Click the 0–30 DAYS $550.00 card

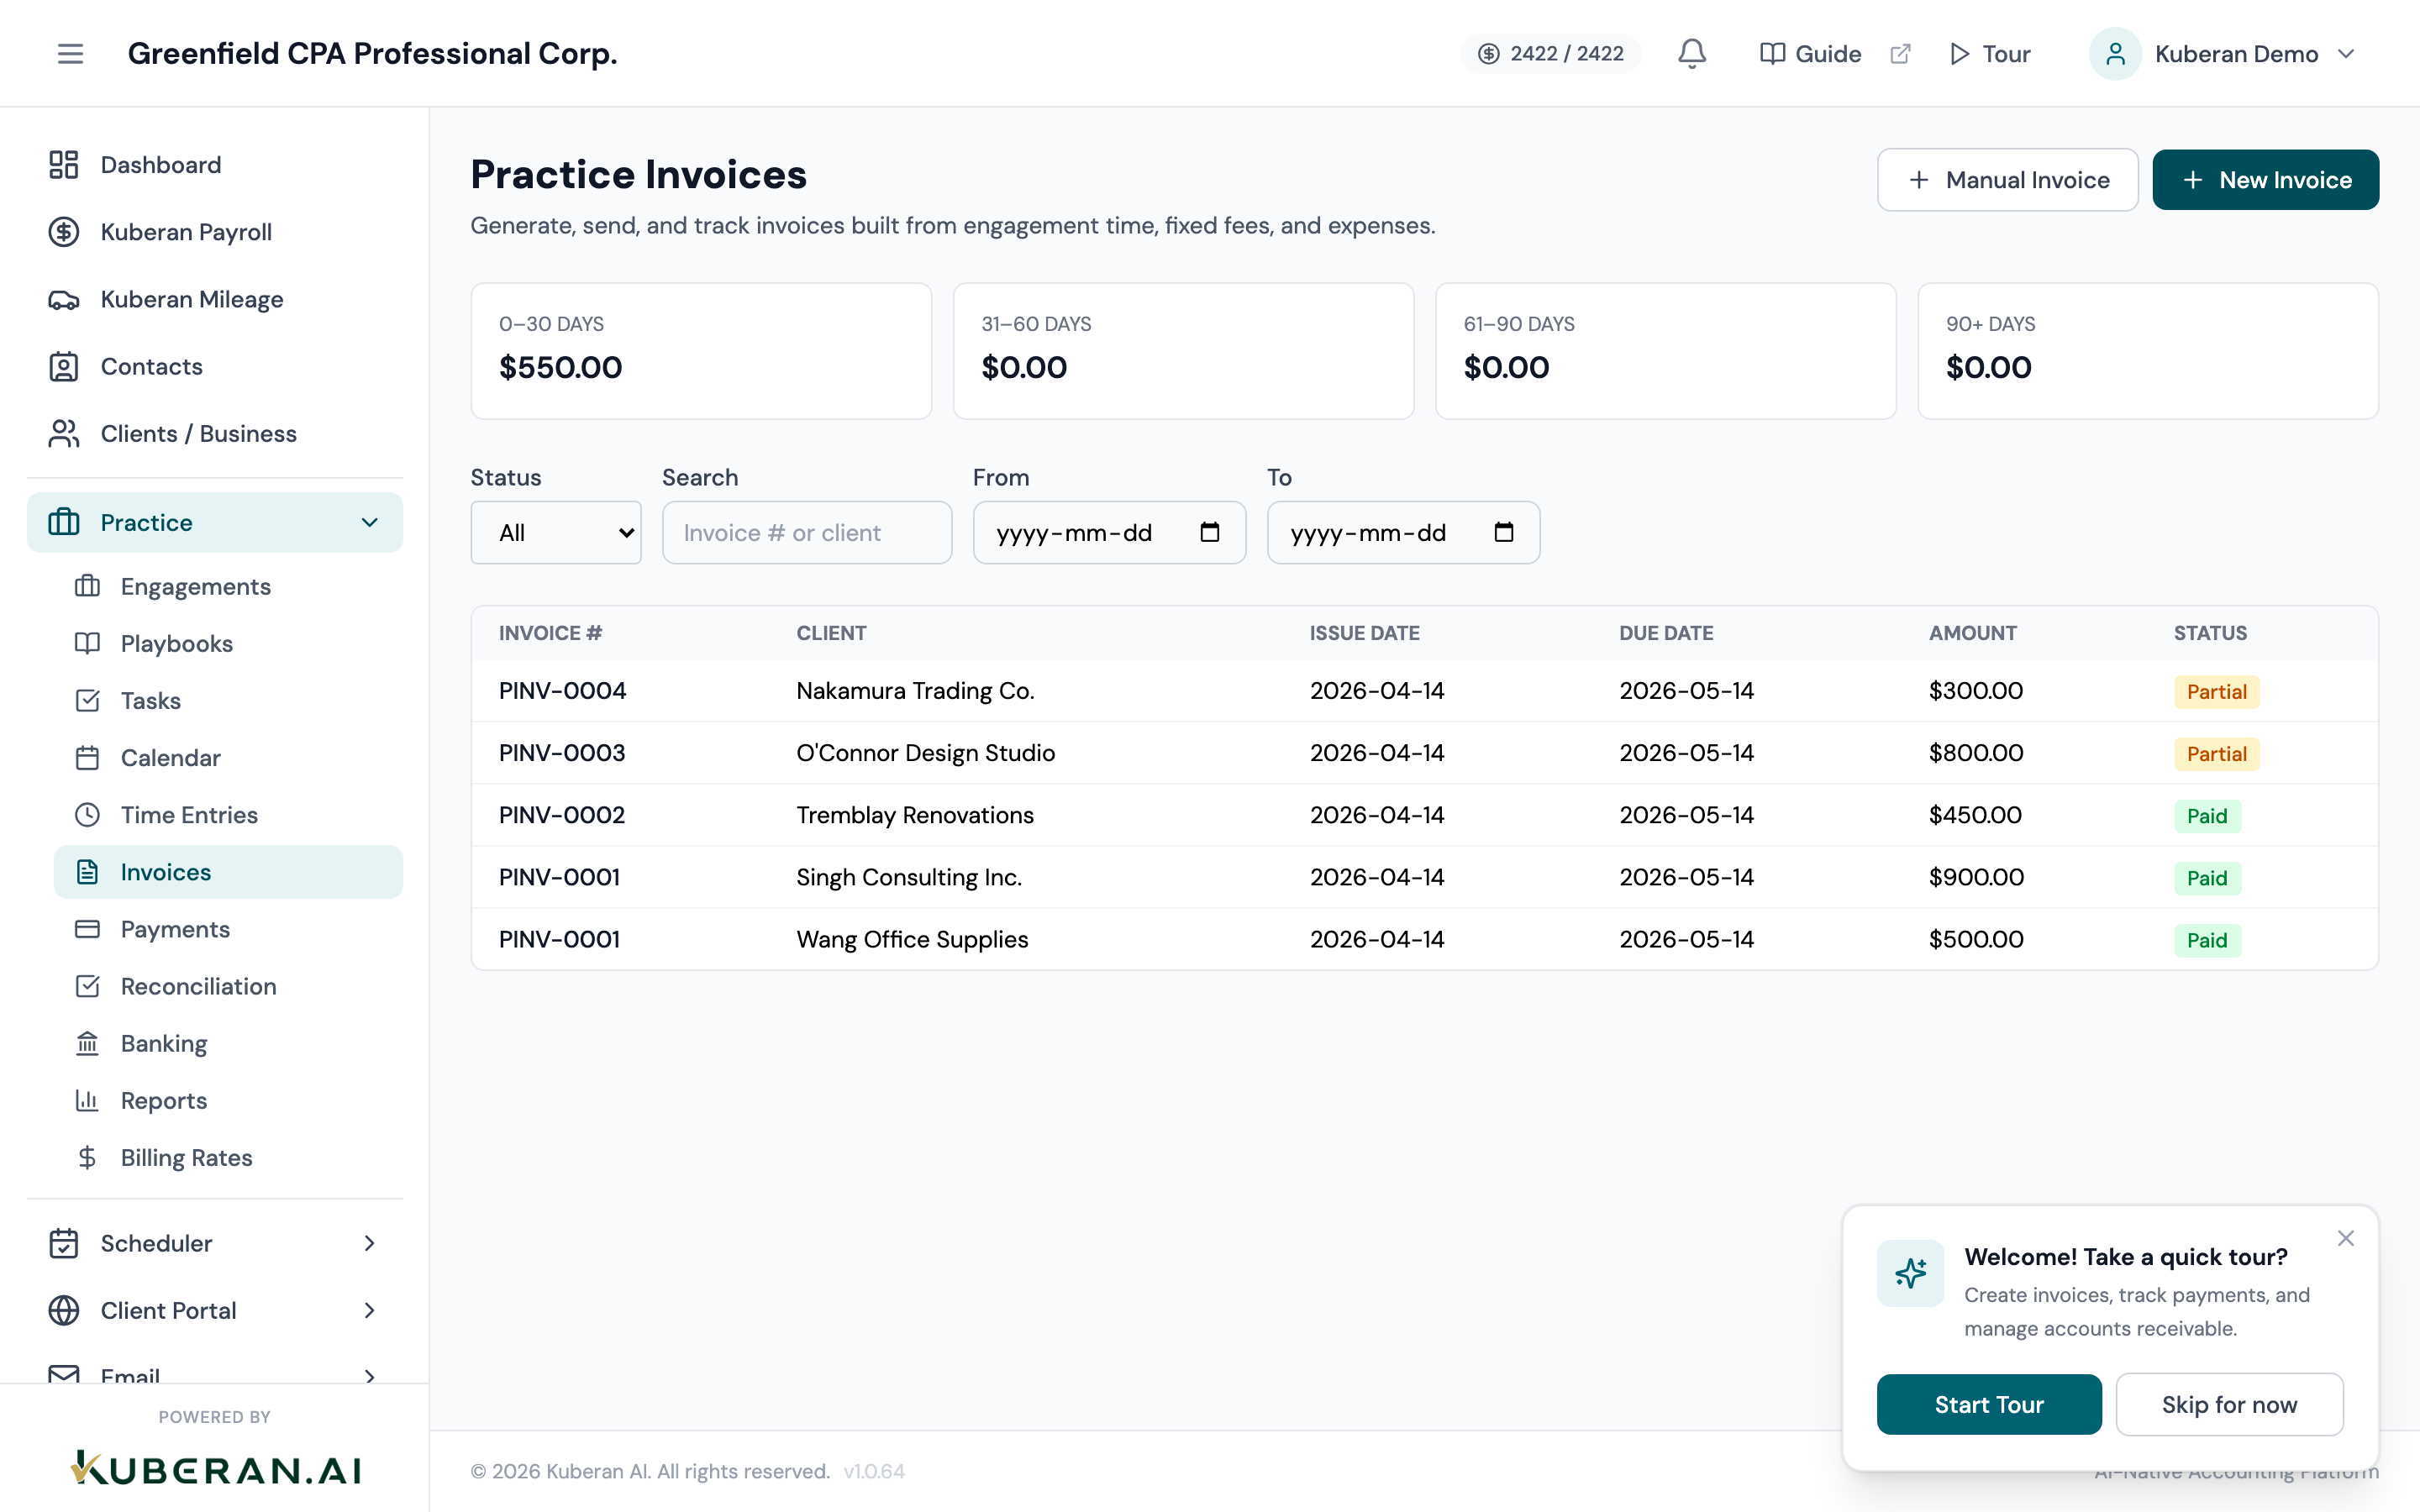pyautogui.click(x=701, y=351)
